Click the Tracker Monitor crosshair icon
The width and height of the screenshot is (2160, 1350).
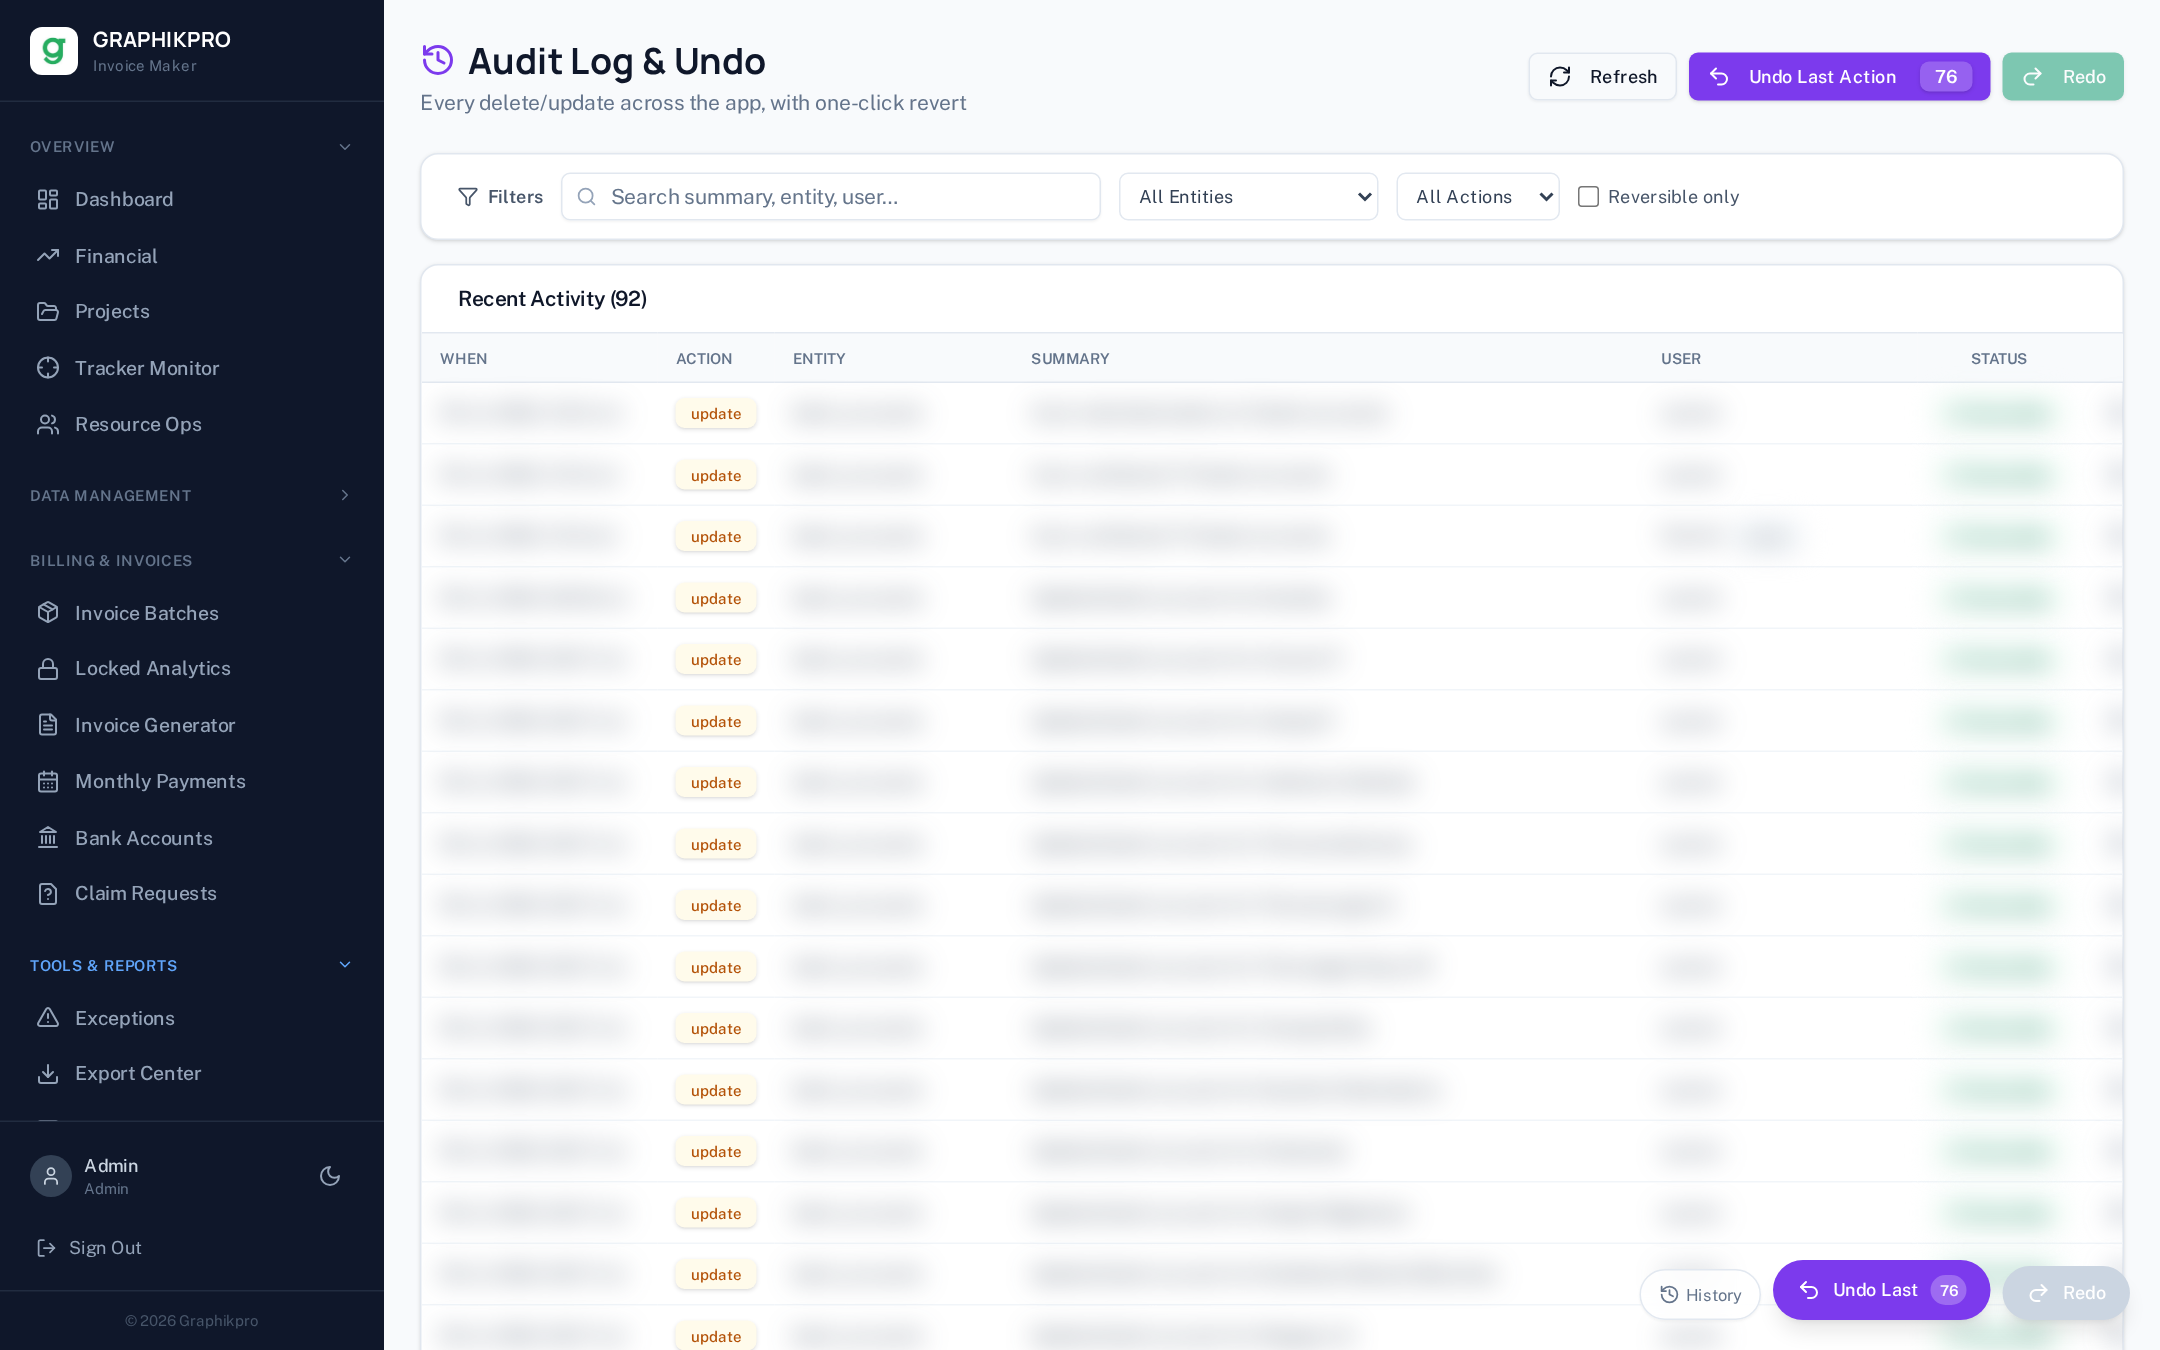pyautogui.click(x=48, y=368)
